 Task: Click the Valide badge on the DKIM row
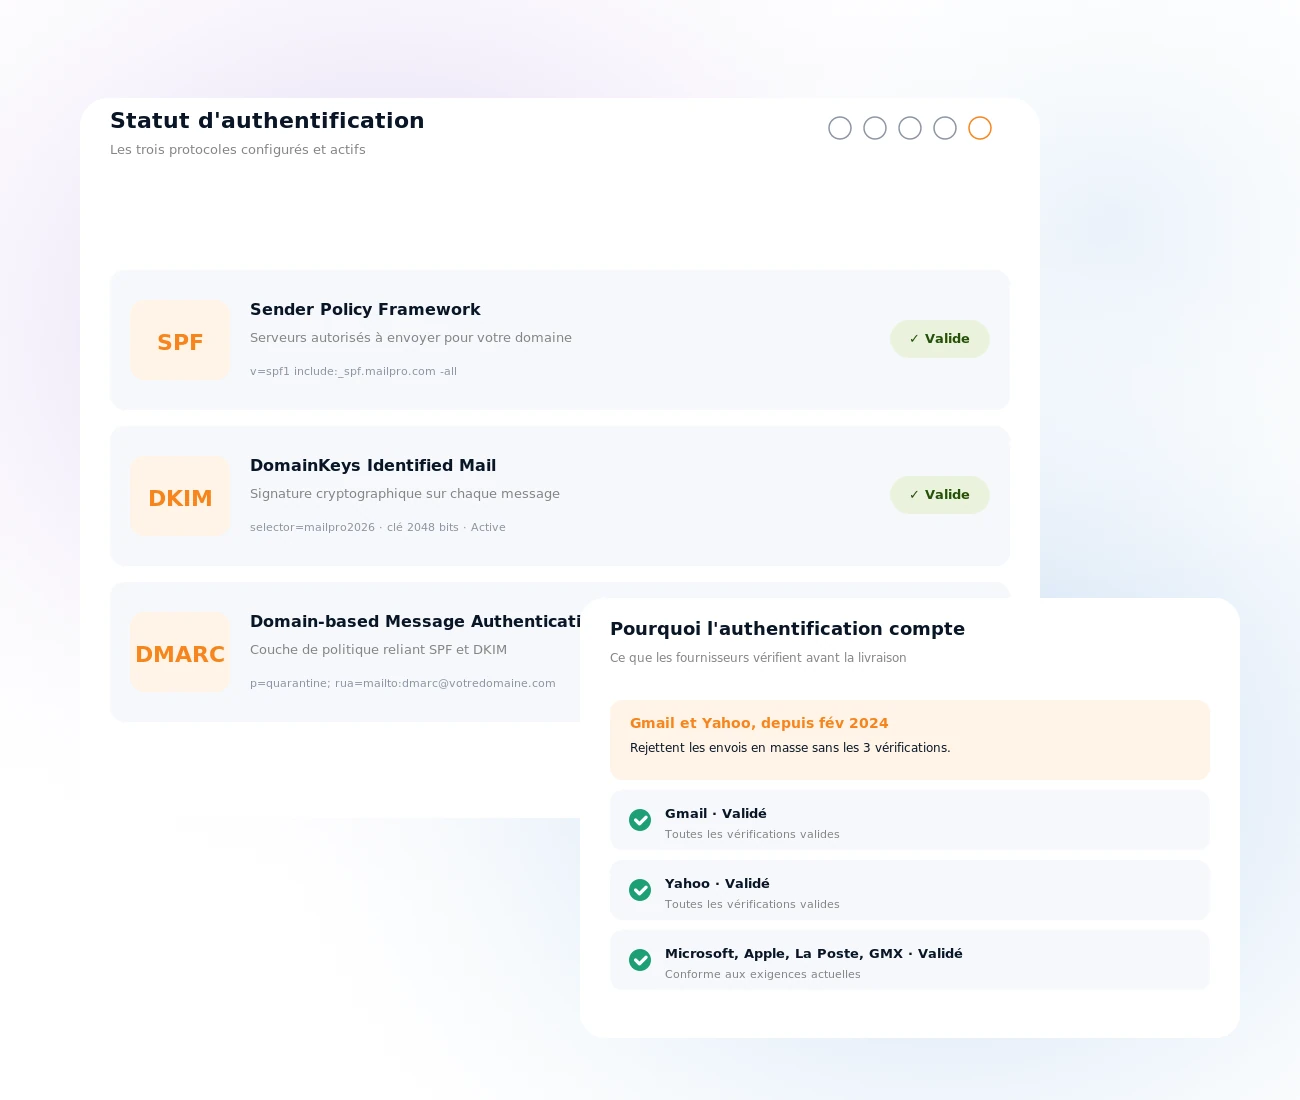pos(940,495)
